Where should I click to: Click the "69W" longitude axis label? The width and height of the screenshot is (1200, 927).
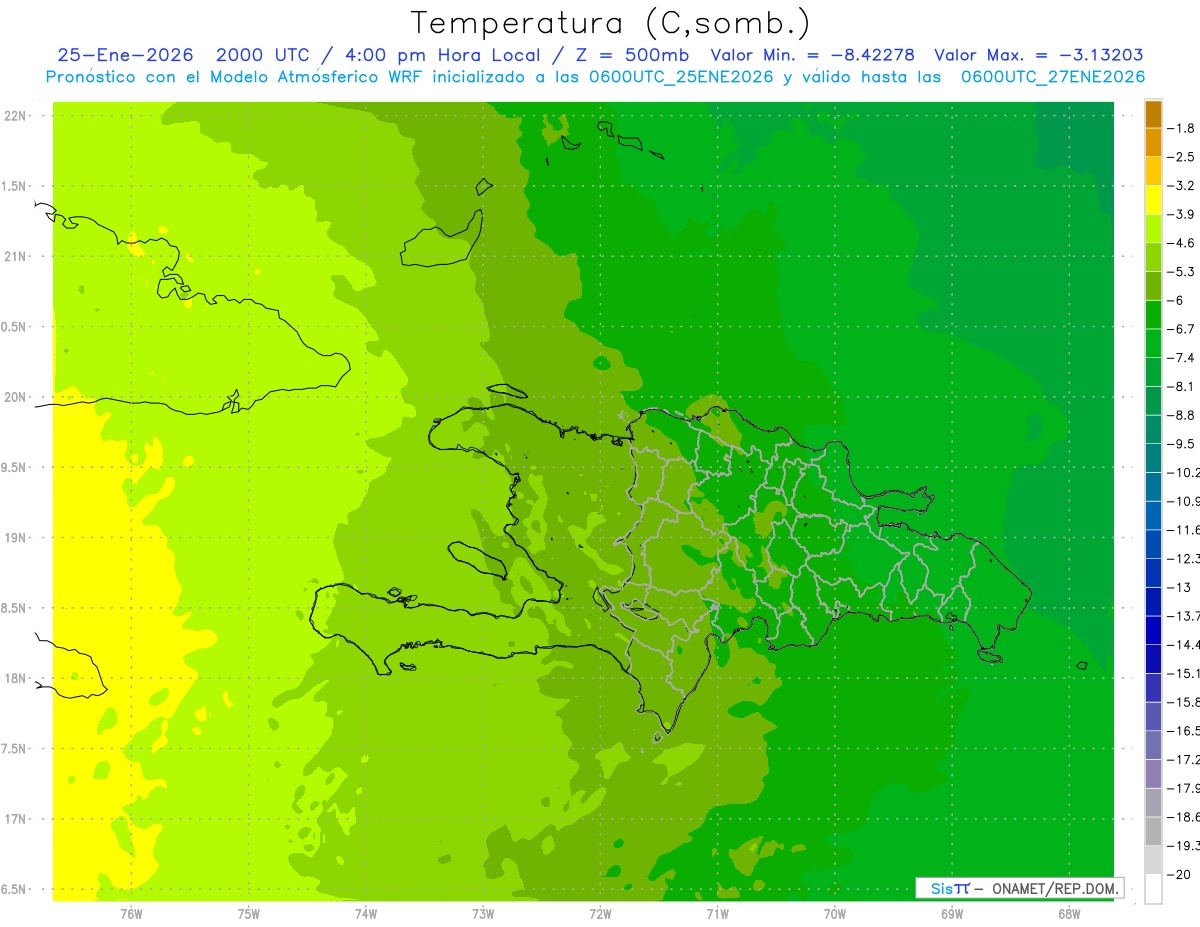click(951, 913)
